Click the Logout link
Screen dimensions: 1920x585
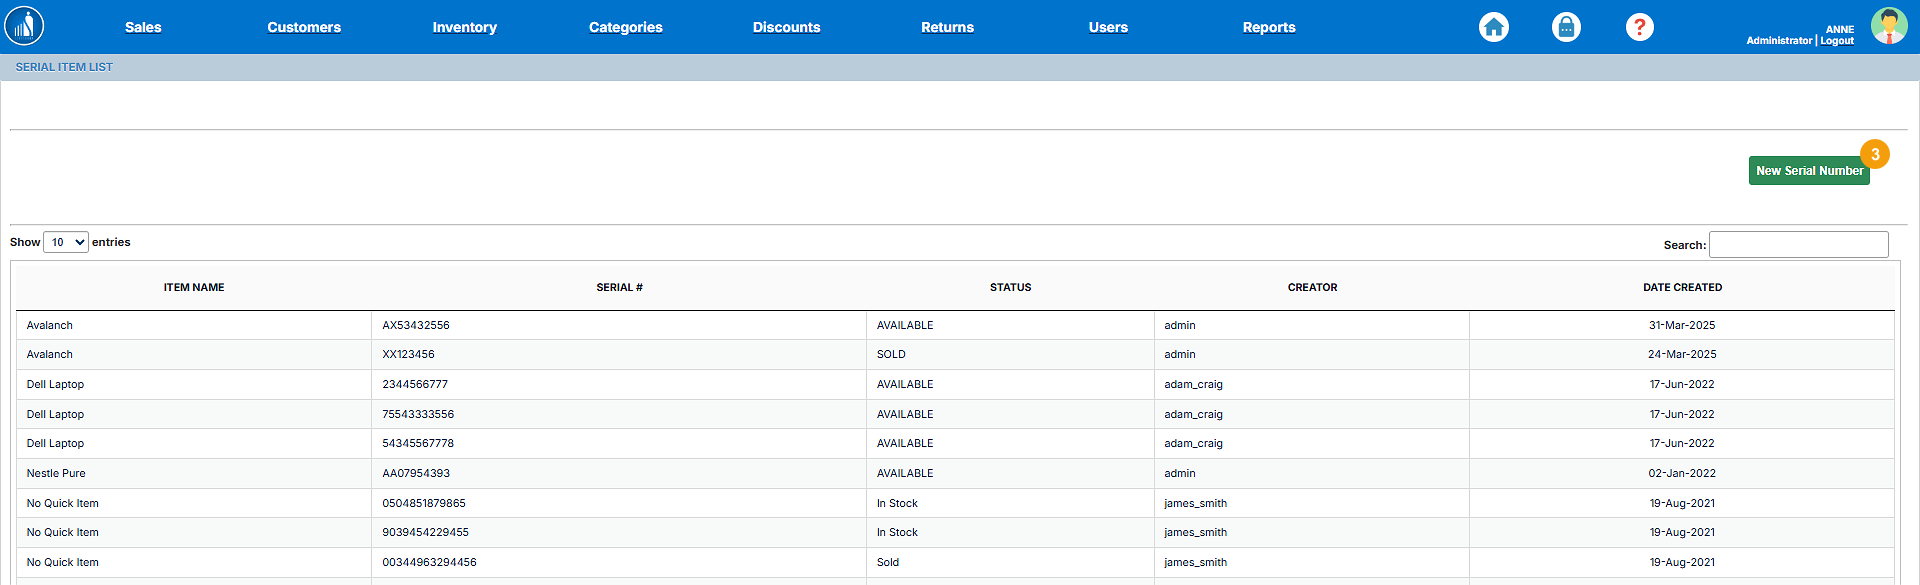pyautogui.click(x=1837, y=41)
